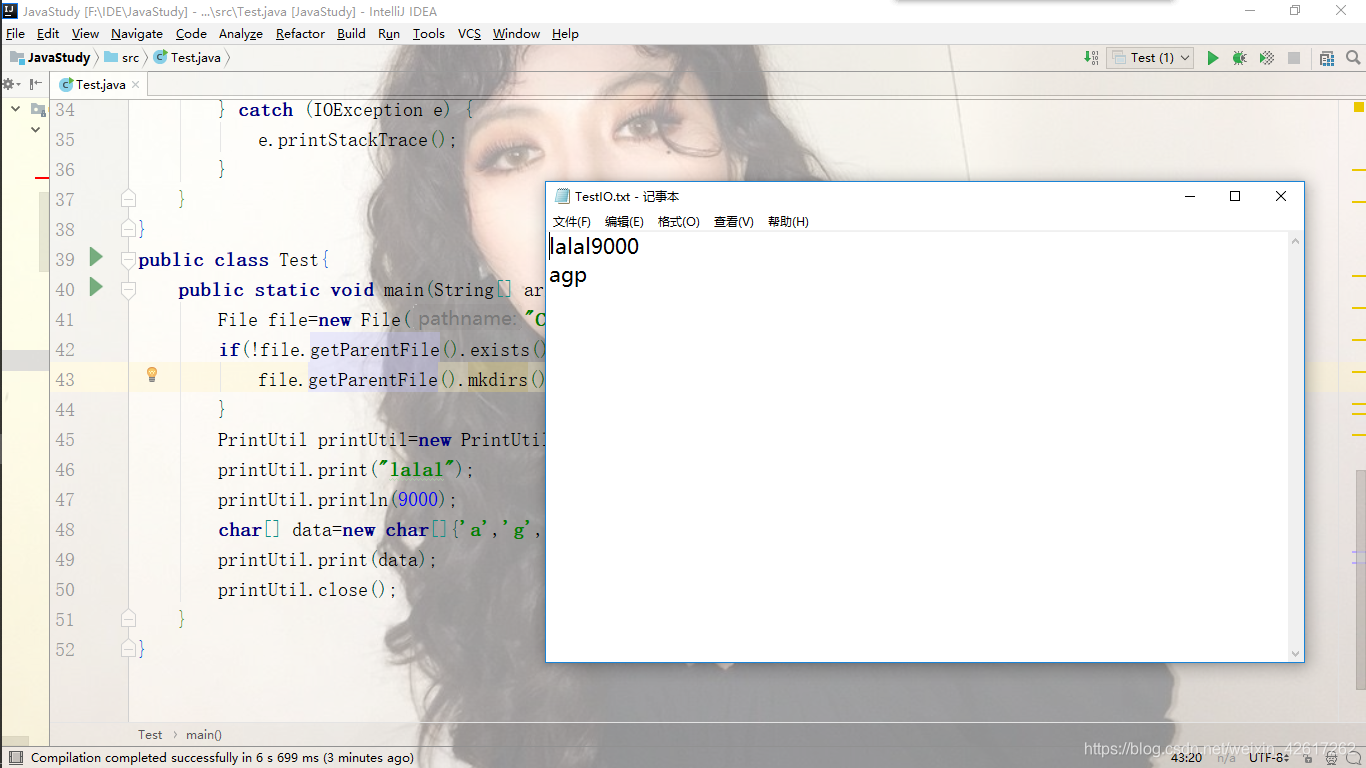Open the Build menu
This screenshot has height=768, width=1366.
(x=351, y=33)
